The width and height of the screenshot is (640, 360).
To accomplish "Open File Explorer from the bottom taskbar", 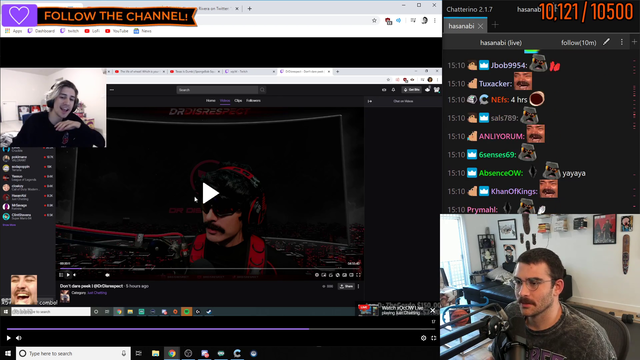I will (x=156, y=353).
